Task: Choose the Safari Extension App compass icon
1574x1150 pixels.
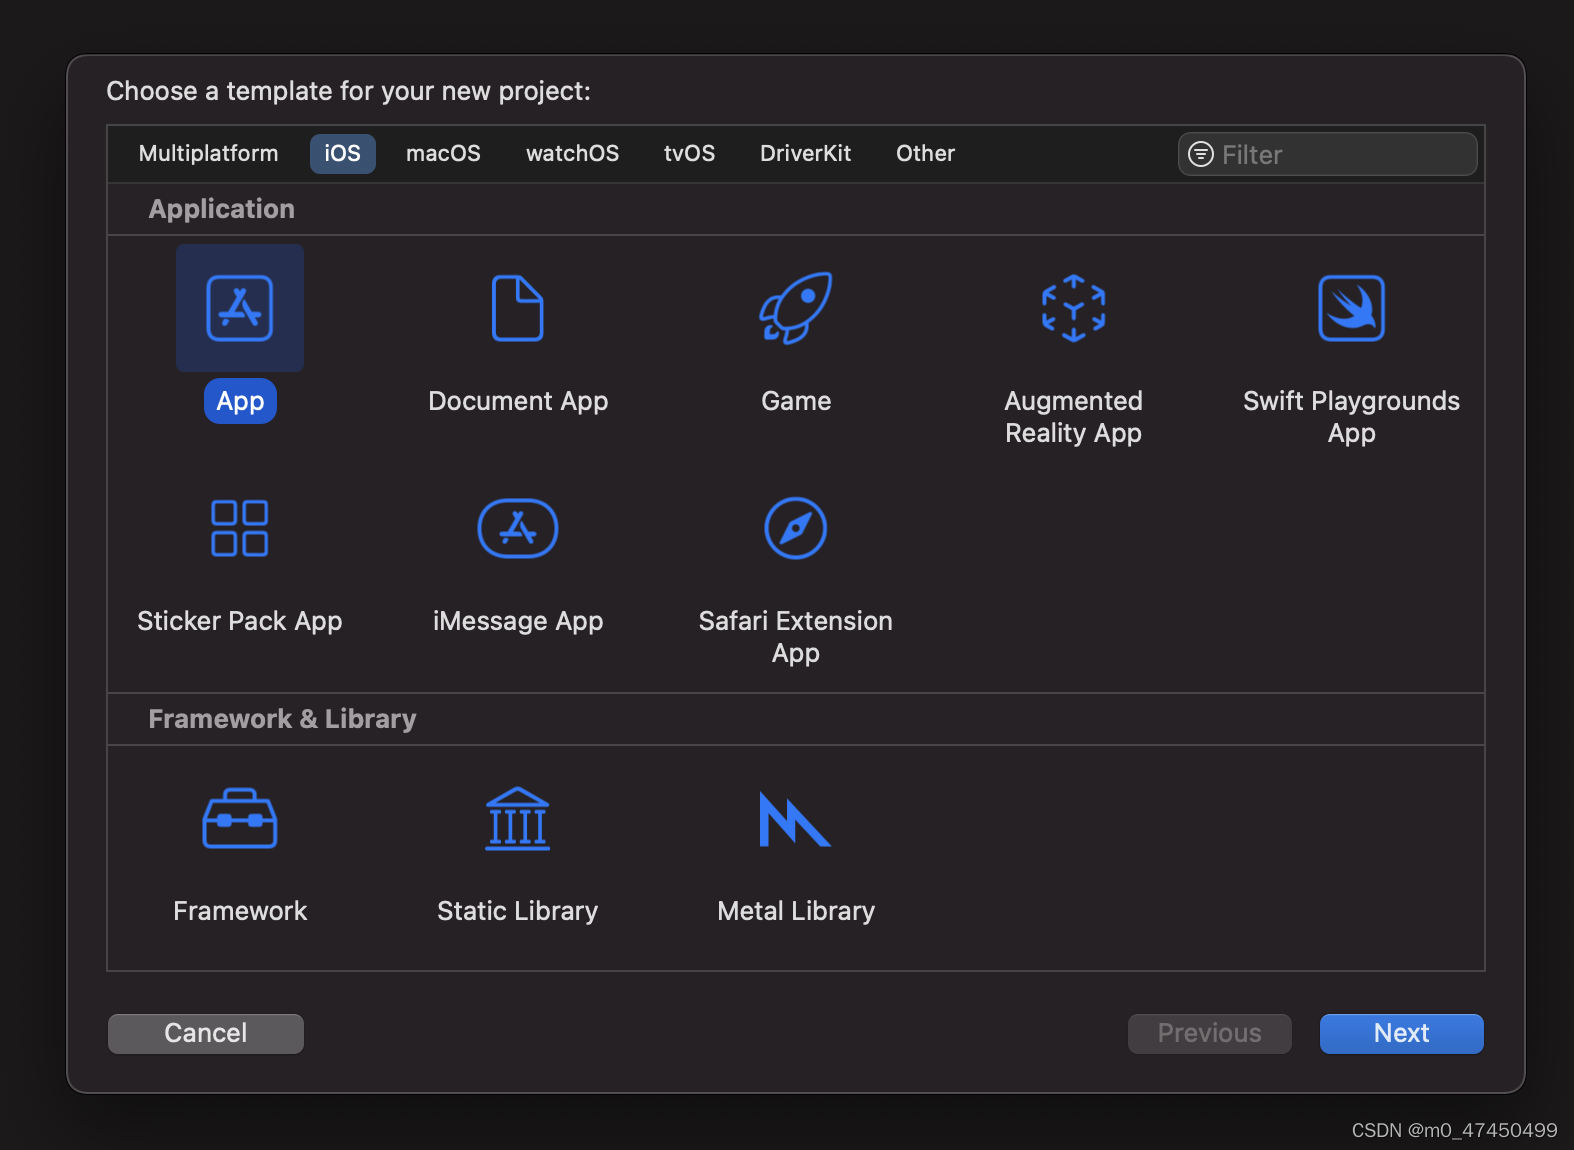Action: point(796,528)
